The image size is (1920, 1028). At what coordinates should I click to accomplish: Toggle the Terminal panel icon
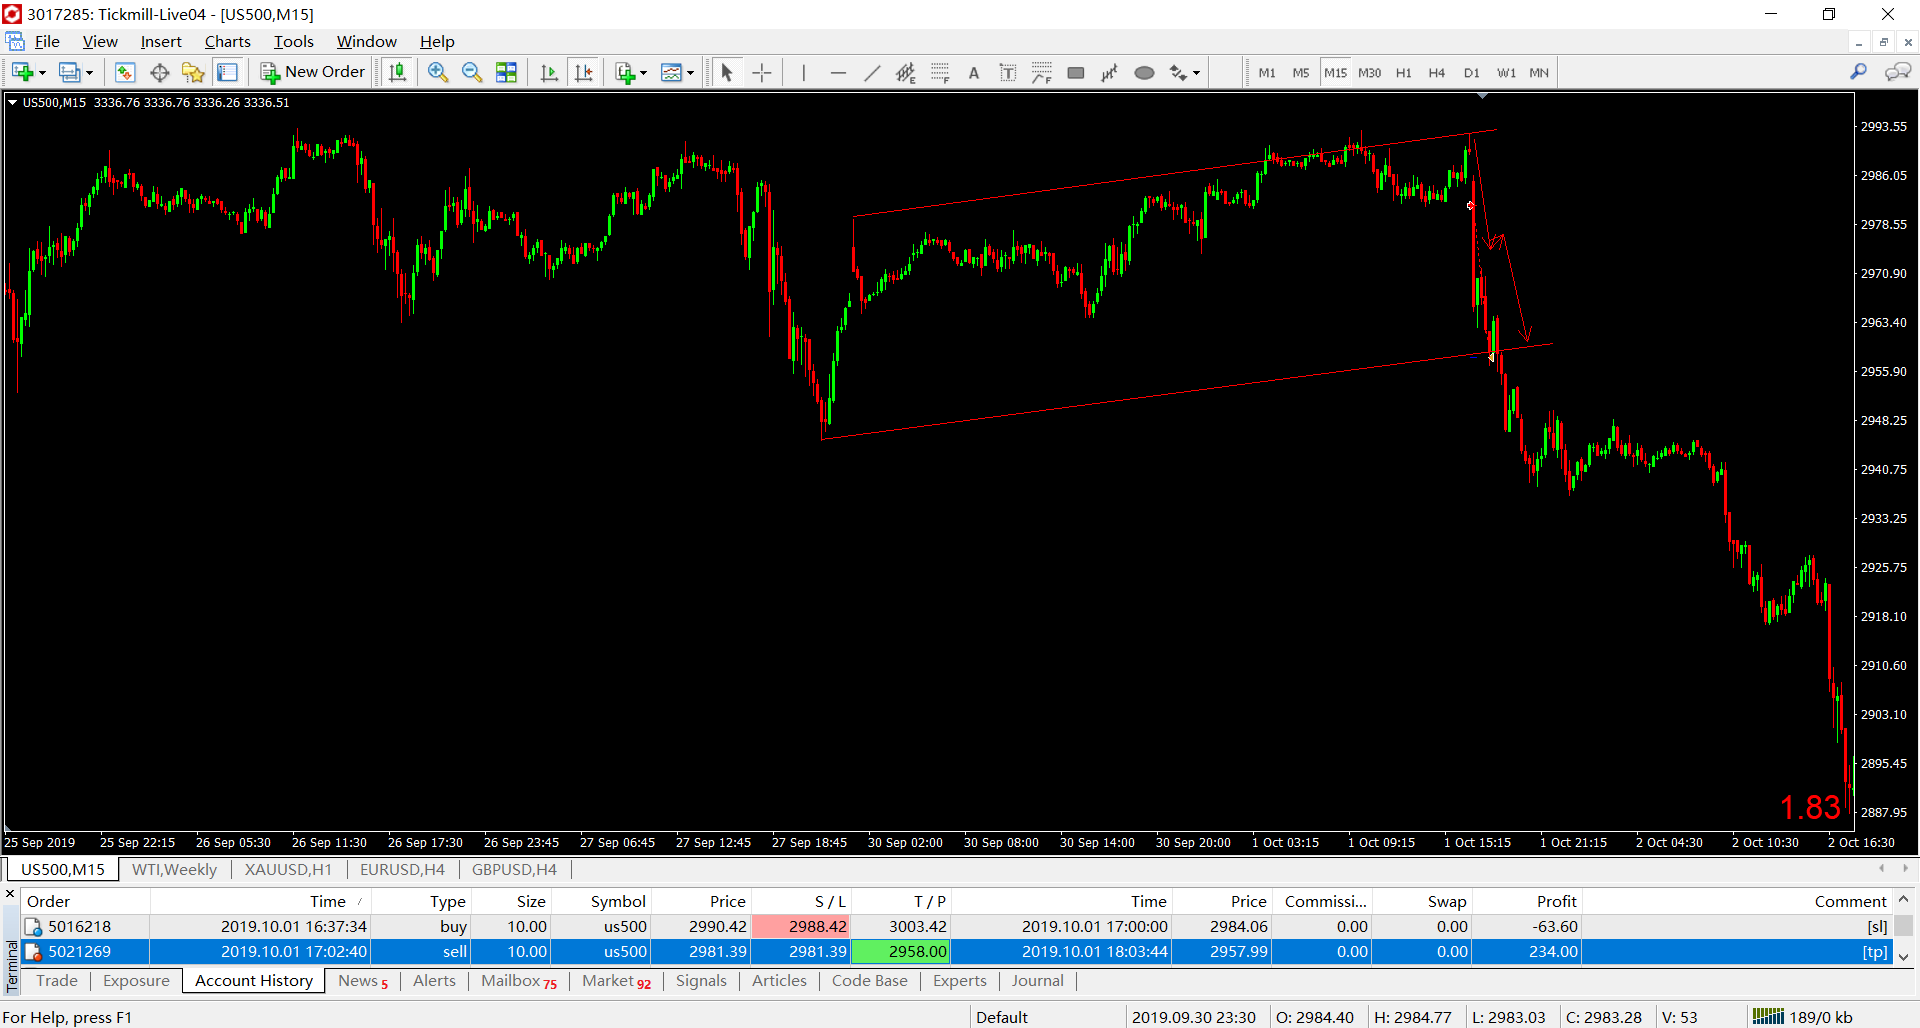228,72
